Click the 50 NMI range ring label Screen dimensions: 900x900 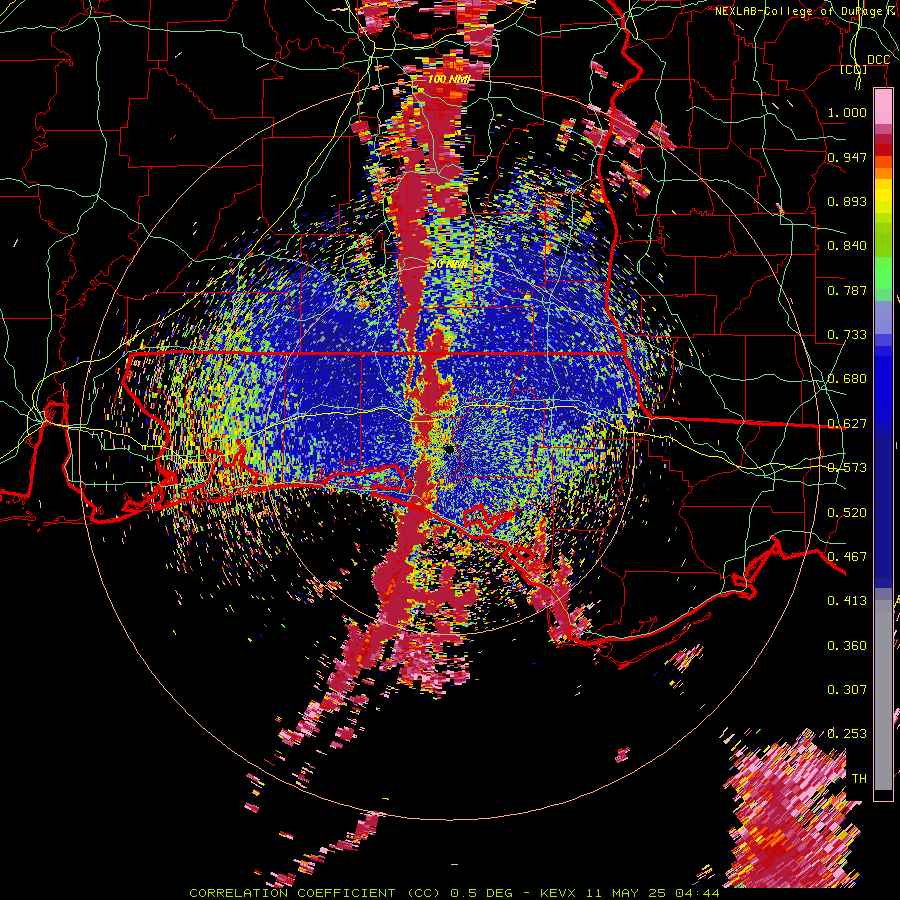(451, 265)
